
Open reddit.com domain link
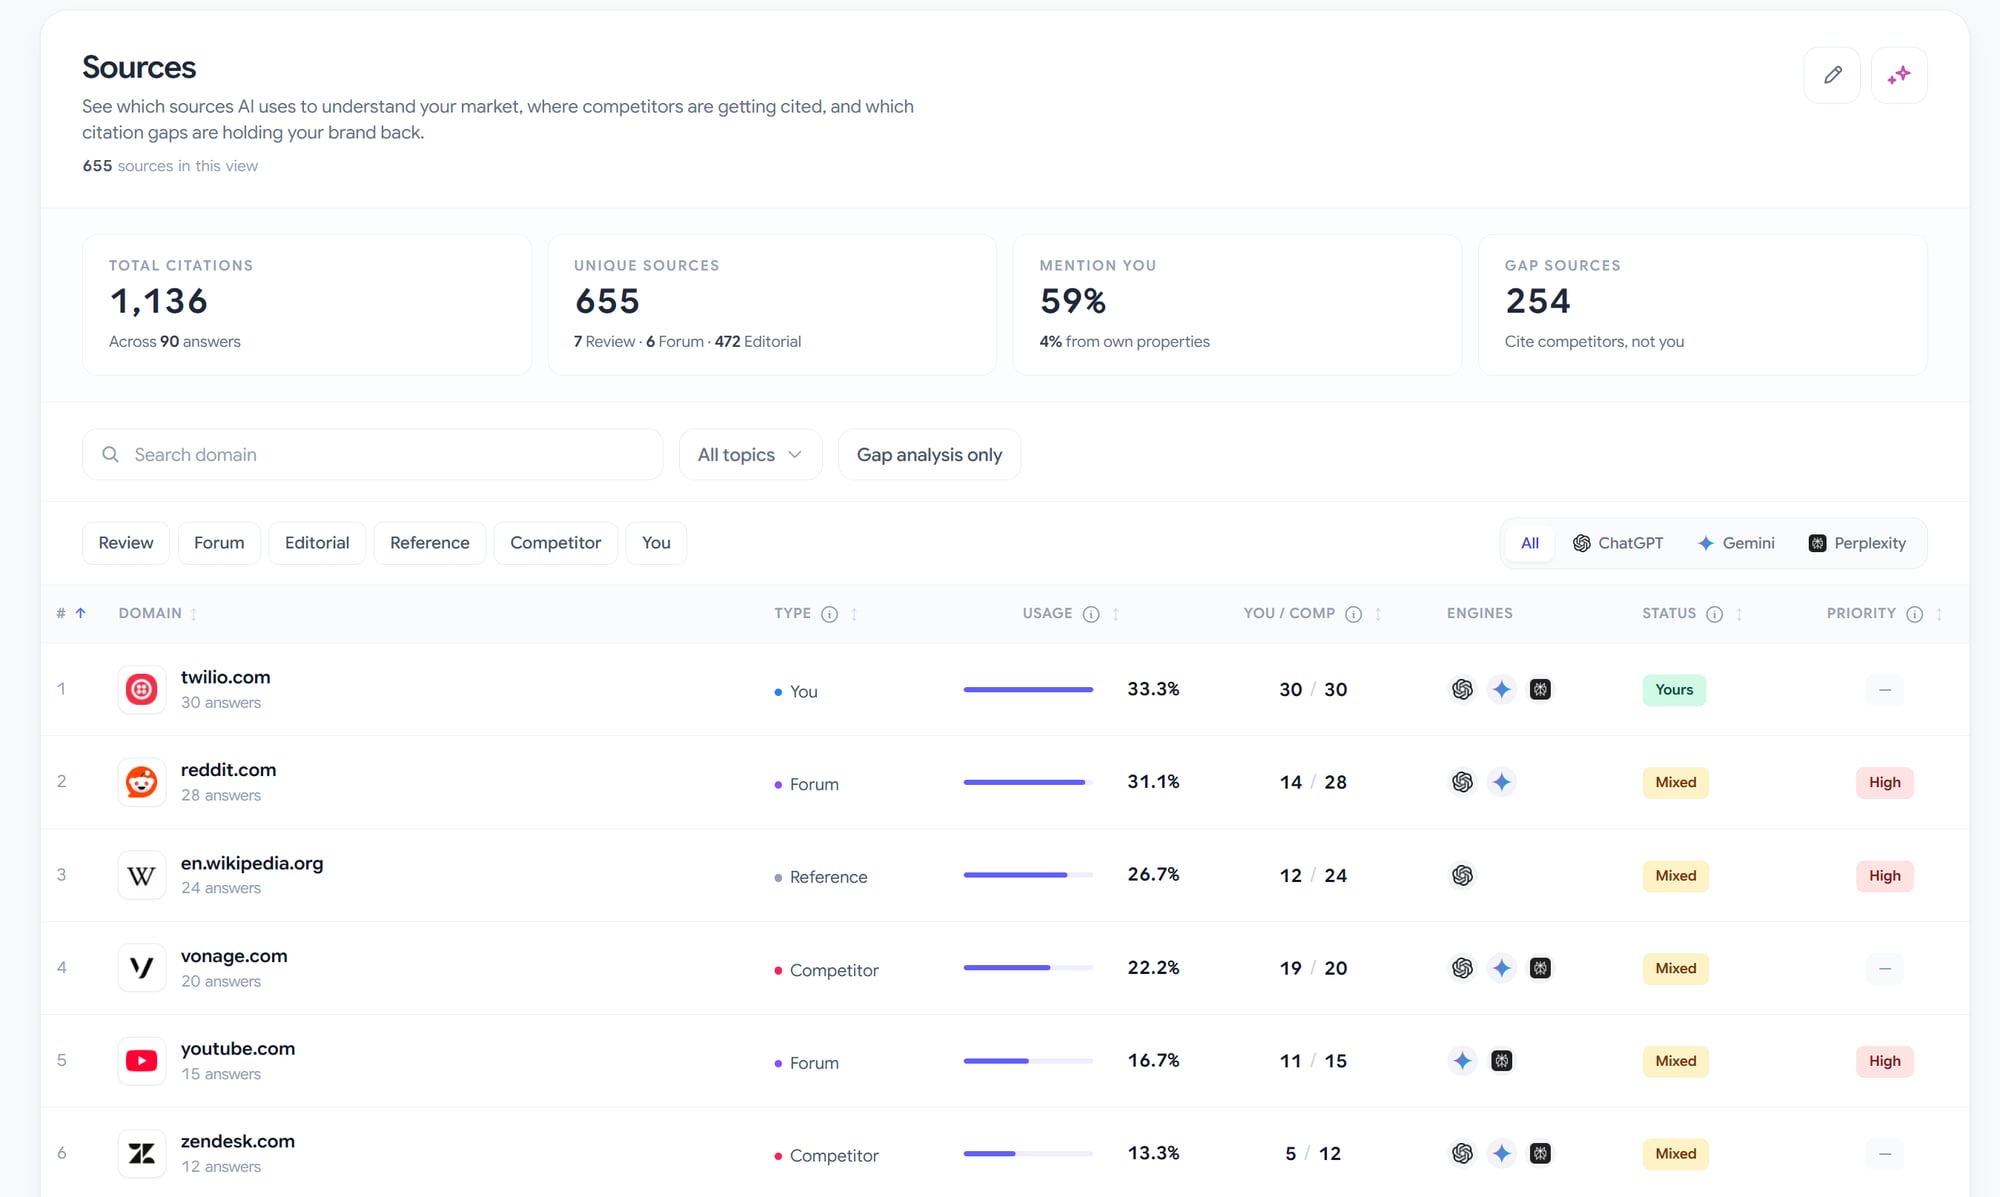point(228,770)
